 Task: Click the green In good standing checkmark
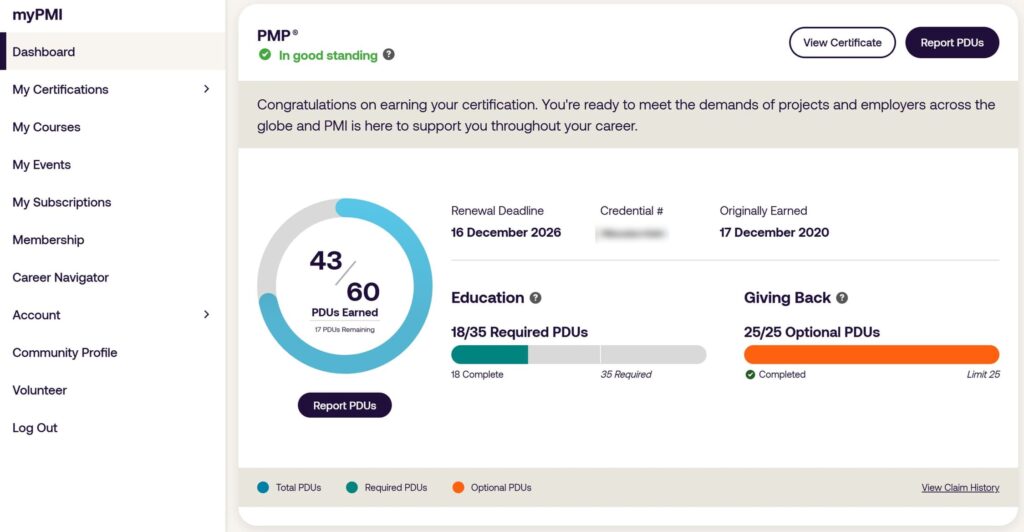coord(265,55)
